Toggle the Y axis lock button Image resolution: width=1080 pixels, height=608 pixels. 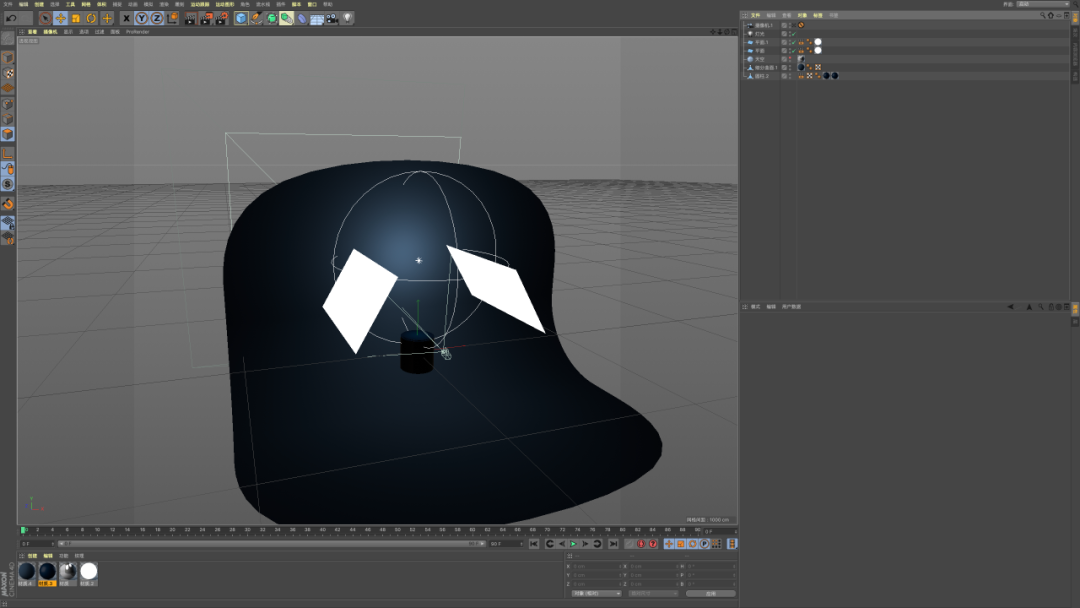click(x=141, y=19)
